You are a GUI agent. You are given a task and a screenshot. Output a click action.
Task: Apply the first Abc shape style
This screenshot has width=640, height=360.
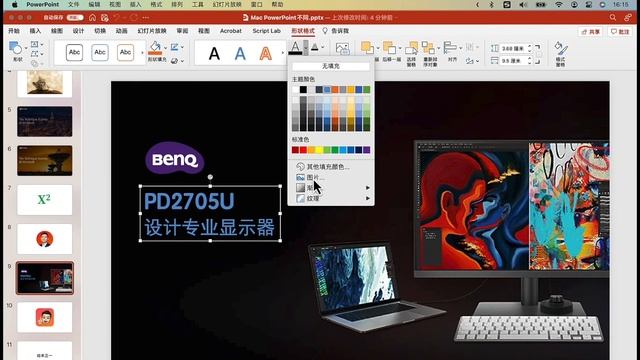click(x=74, y=52)
